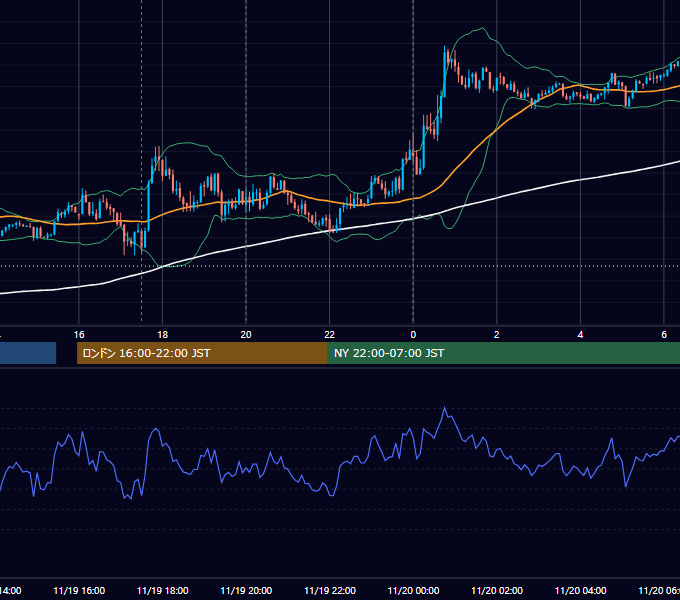The height and width of the screenshot is (600, 680).
Task: Click the 11/19 20:00 time label
Action: pyautogui.click(x=246, y=590)
